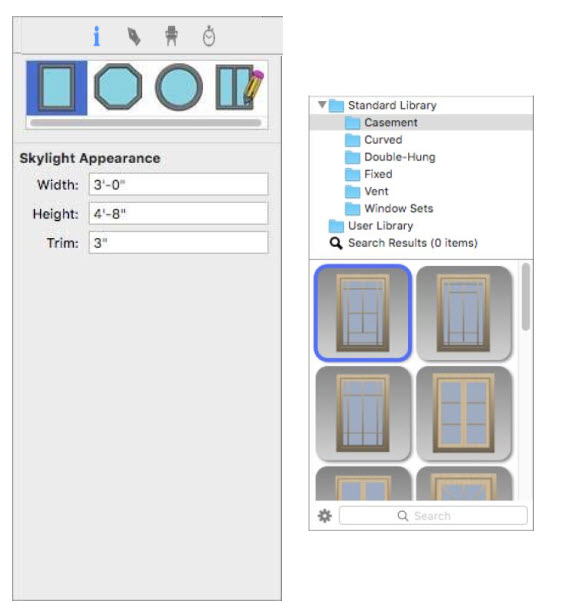
Task: Open the gear actions menu
Action: pyautogui.click(x=324, y=515)
